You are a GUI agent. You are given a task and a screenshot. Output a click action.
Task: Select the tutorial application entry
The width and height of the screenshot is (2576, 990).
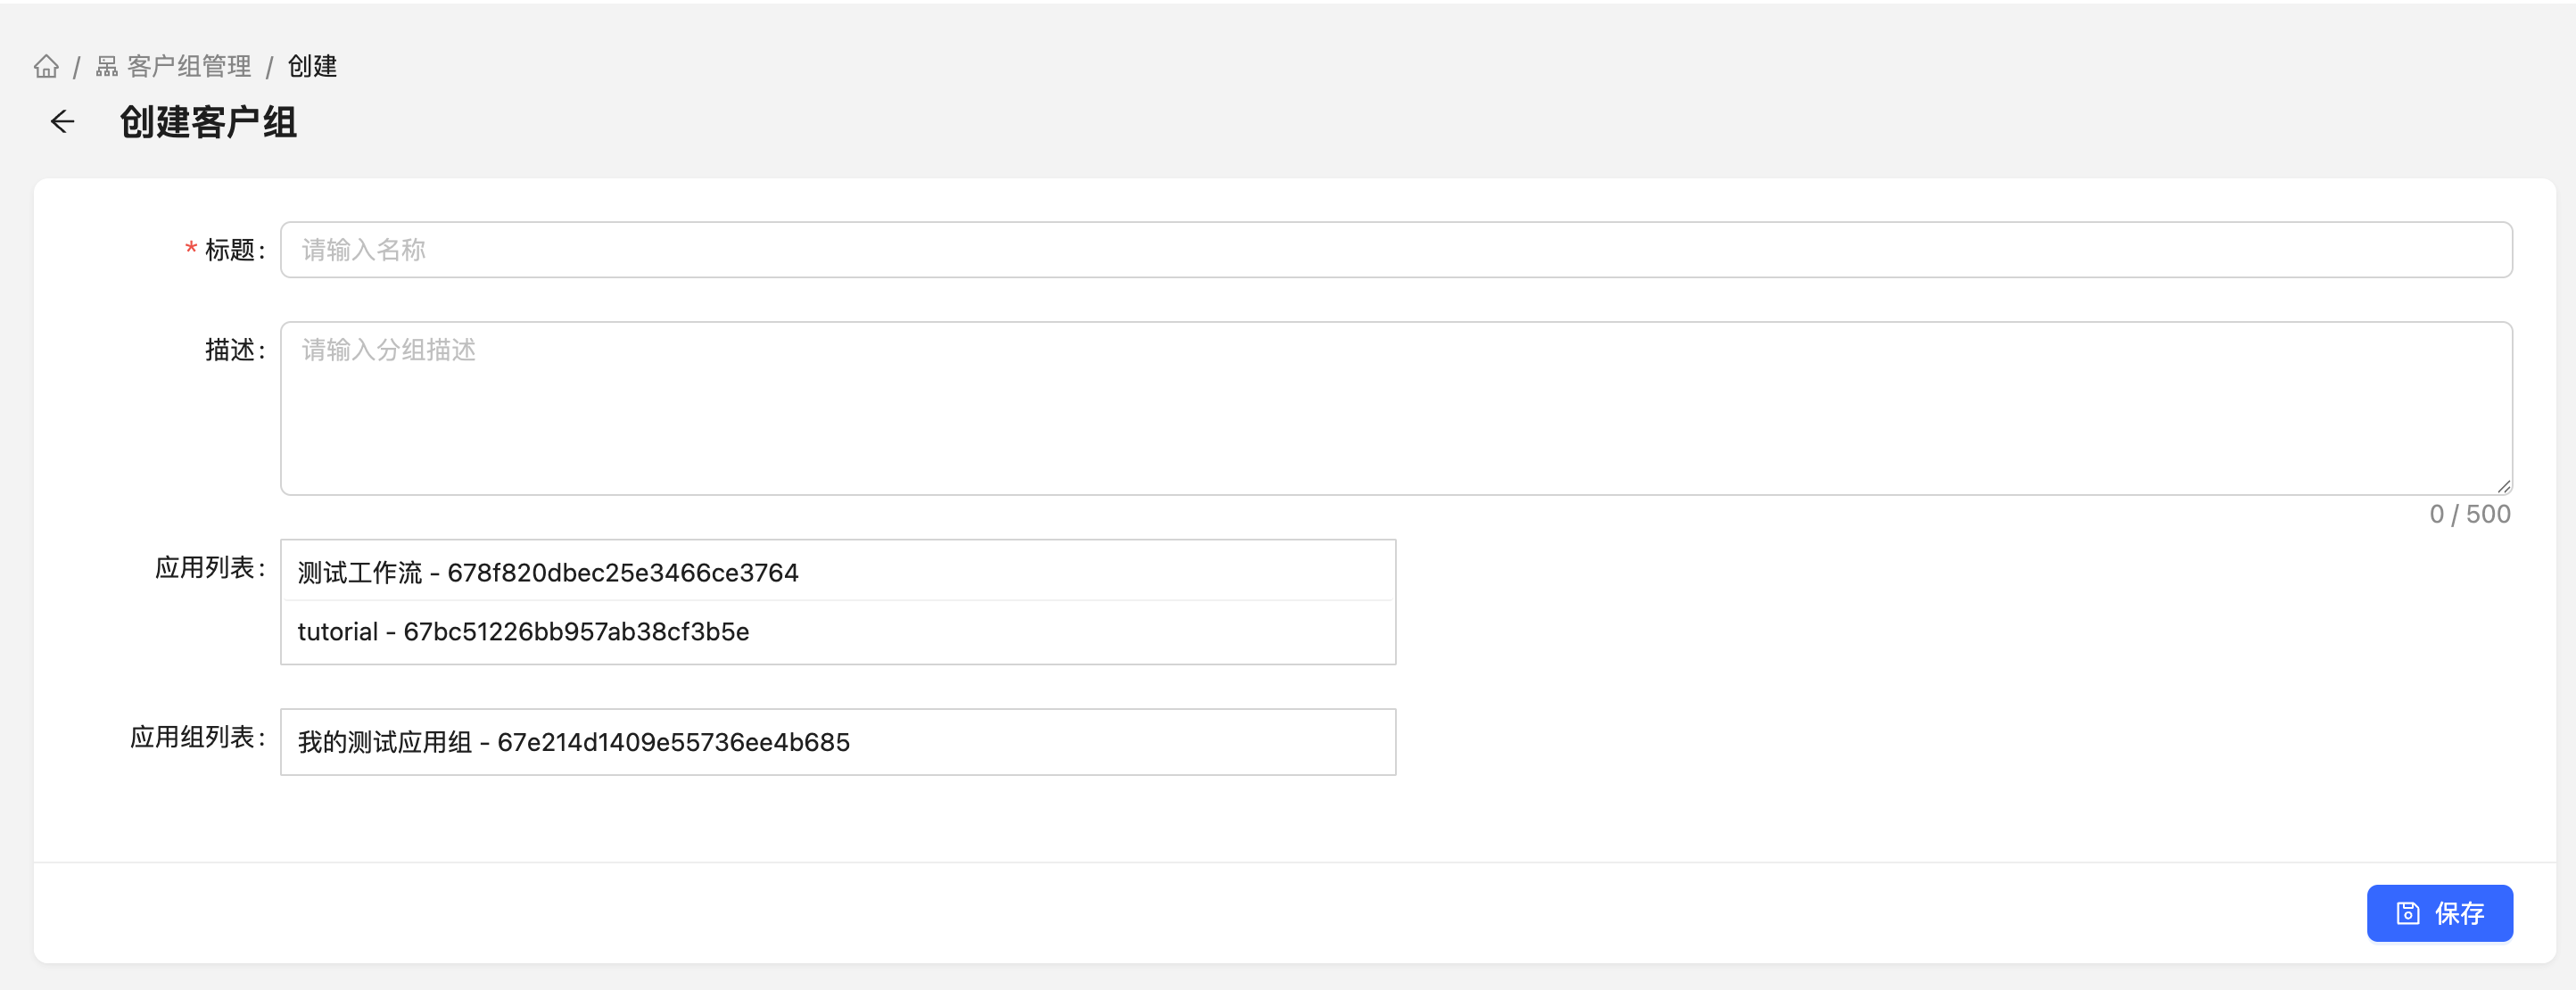coord(838,632)
